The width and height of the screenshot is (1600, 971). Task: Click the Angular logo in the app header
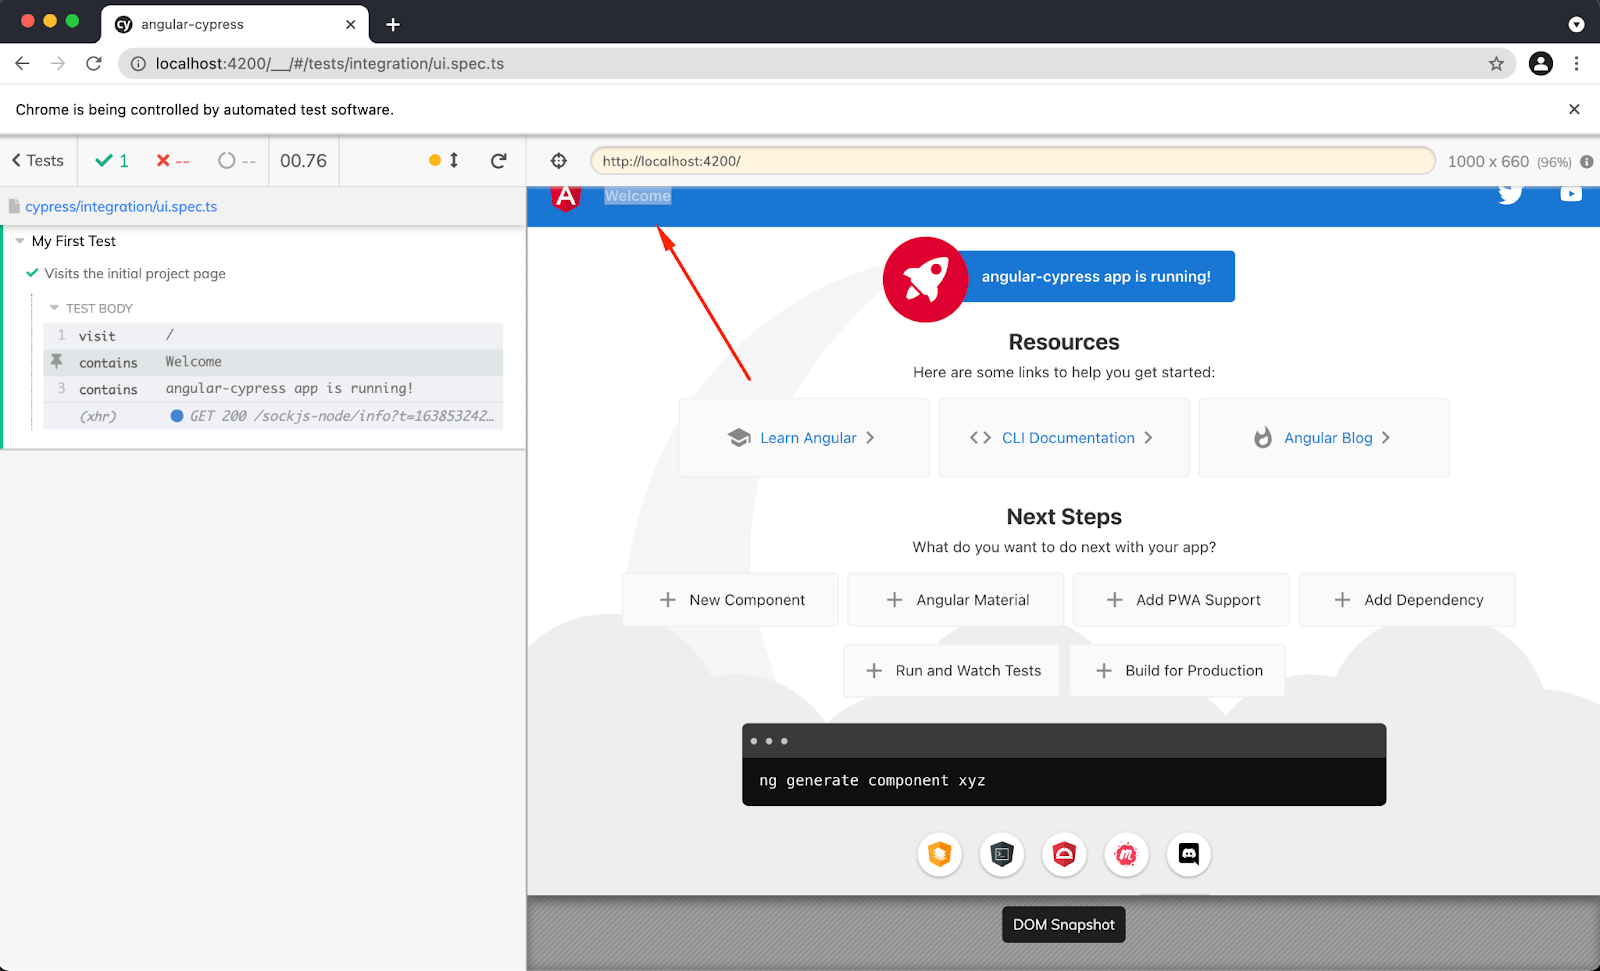coord(566,197)
